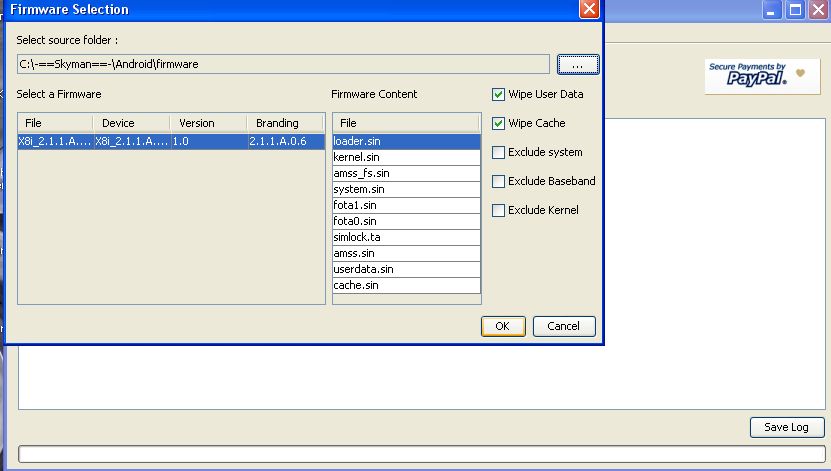Viewport: 831px width, 471px height.
Task: Check the Exclude Kernel option
Action: click(499, 211)
